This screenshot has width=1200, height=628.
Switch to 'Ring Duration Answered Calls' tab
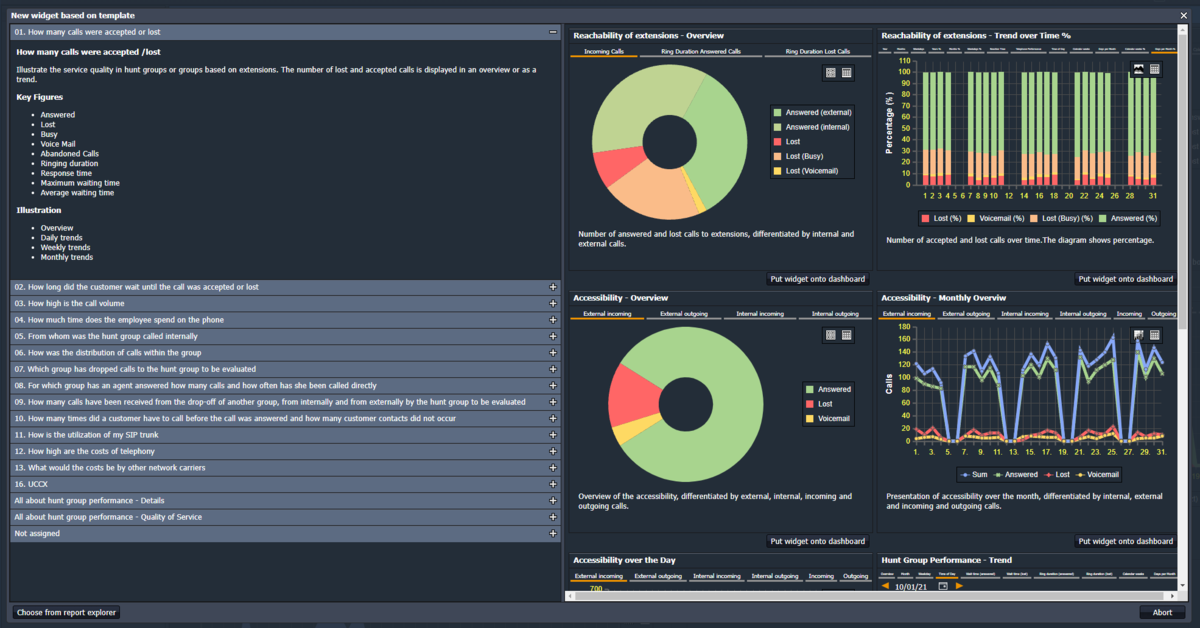tap(700, 51)
